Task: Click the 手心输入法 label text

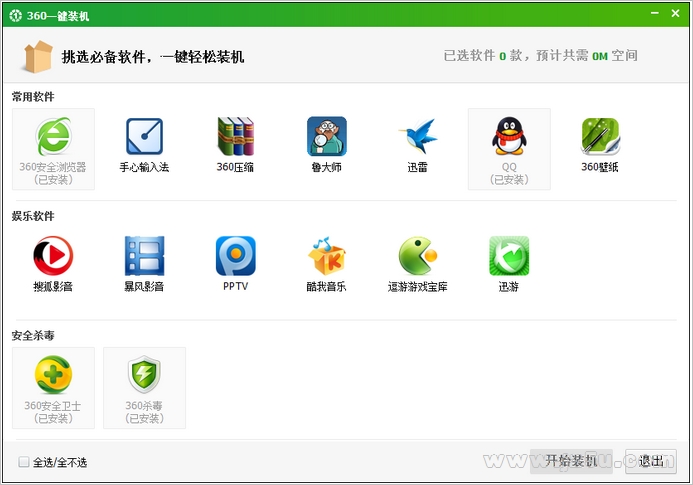Action: tap(145, 167)
